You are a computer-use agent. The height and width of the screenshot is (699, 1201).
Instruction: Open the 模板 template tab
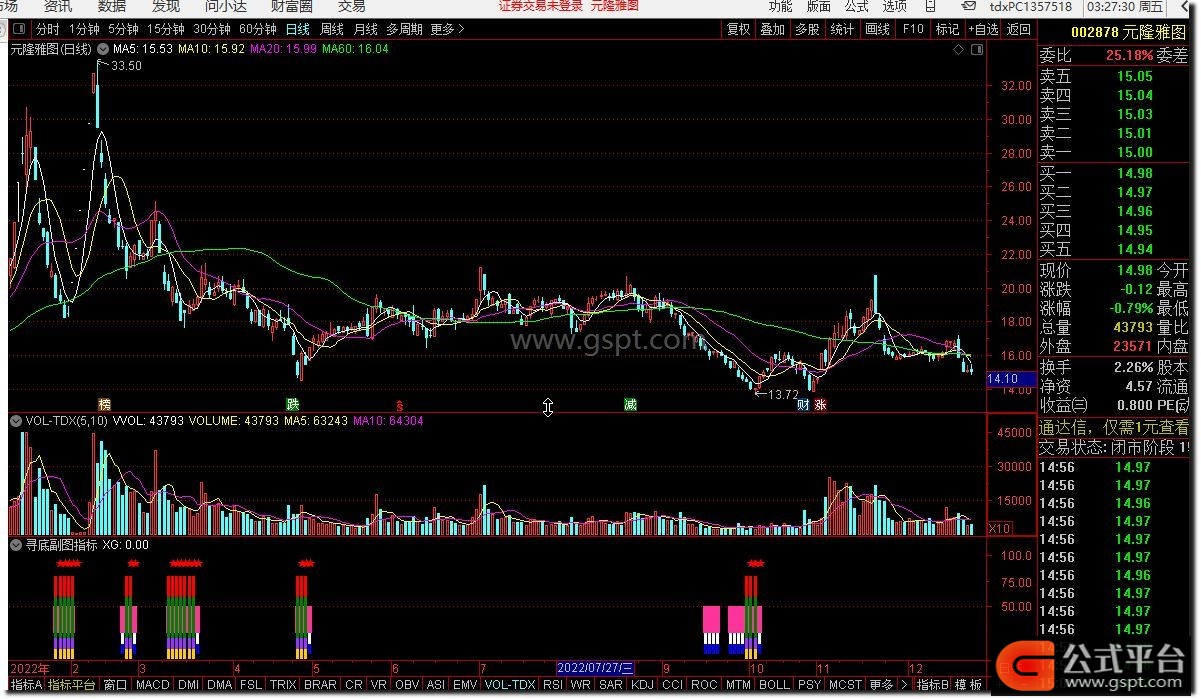click(968, 685)
